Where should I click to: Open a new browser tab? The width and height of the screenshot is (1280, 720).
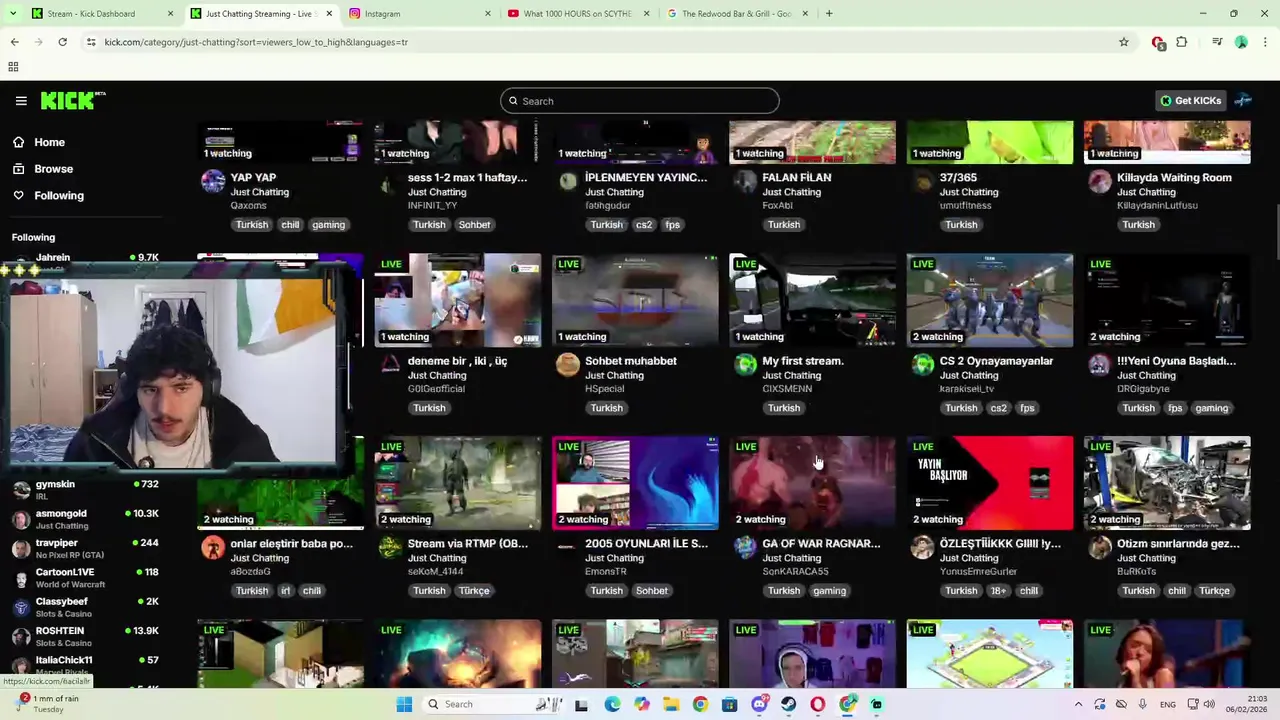click(x=829, y=13)
